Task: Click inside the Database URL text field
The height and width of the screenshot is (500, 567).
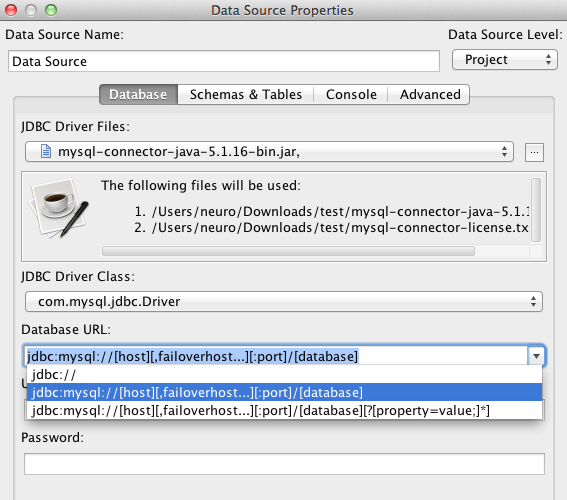Action: [x=276, y=356]
